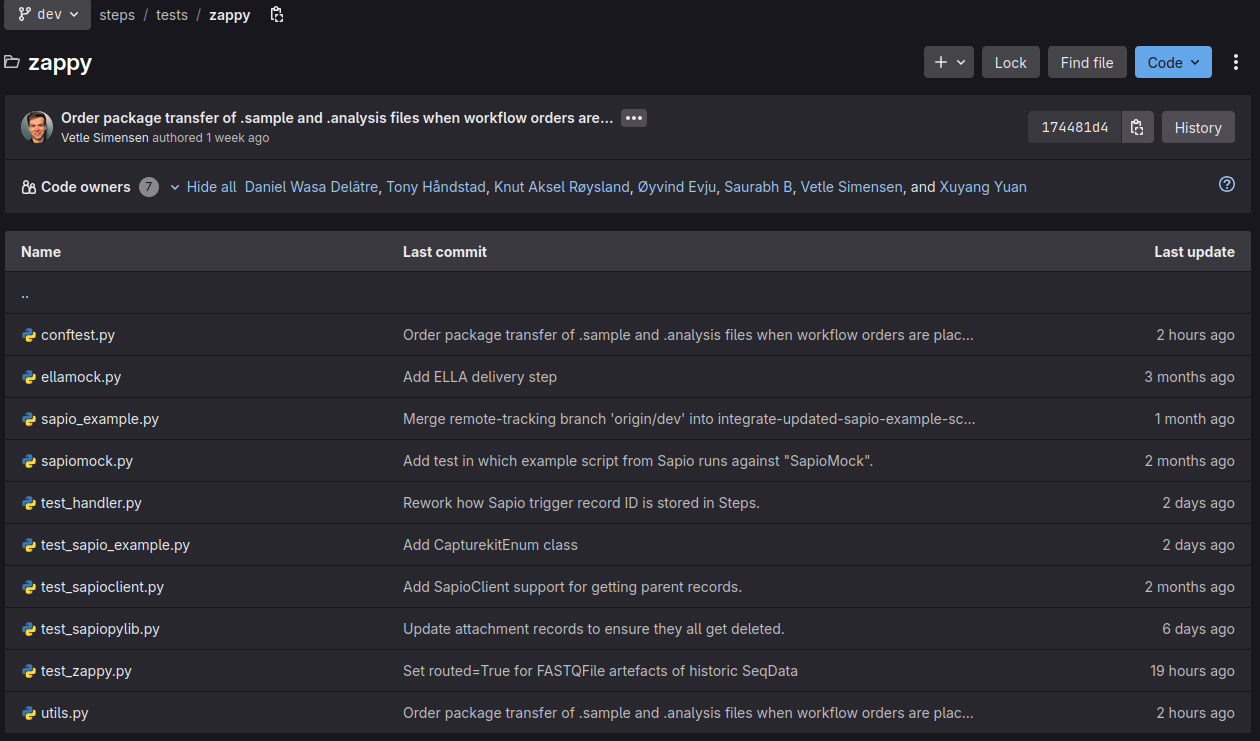Navigate to steps in the breadcrumb
Viewport: 1260px width, 741px height.
pos(117,15)
